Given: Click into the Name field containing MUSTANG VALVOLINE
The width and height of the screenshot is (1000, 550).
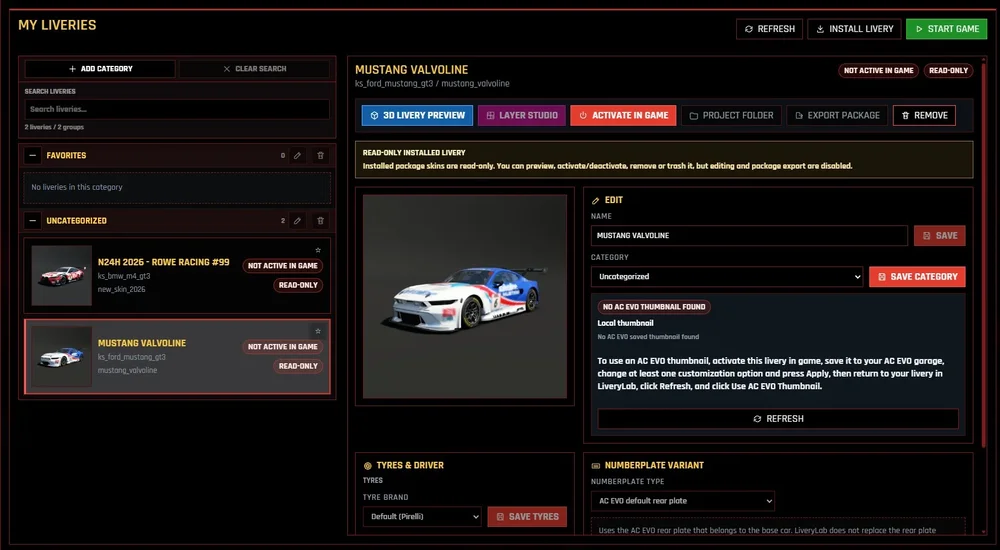Looking at the screenshot, I should [x=749, y=235].
